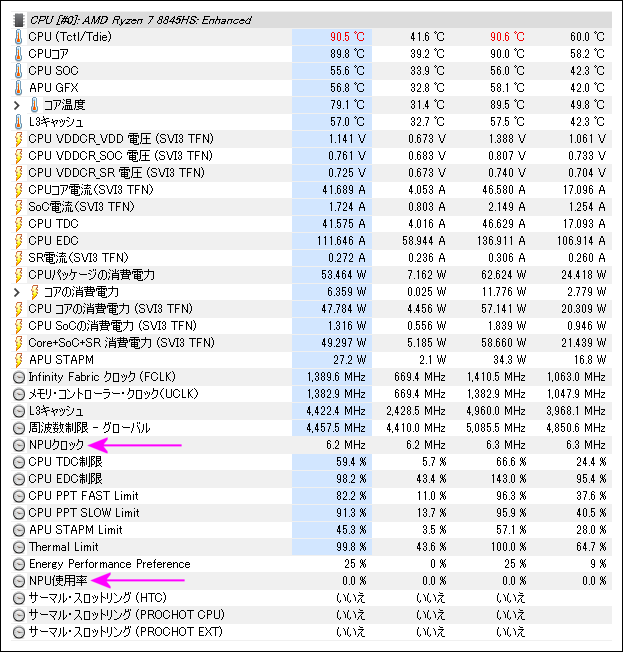The height and width of the screenshot is (652, 623).
Task: Select サーマル・スロットリング (PROCHOT EXT) label
Action: click(x=126, y=632)
